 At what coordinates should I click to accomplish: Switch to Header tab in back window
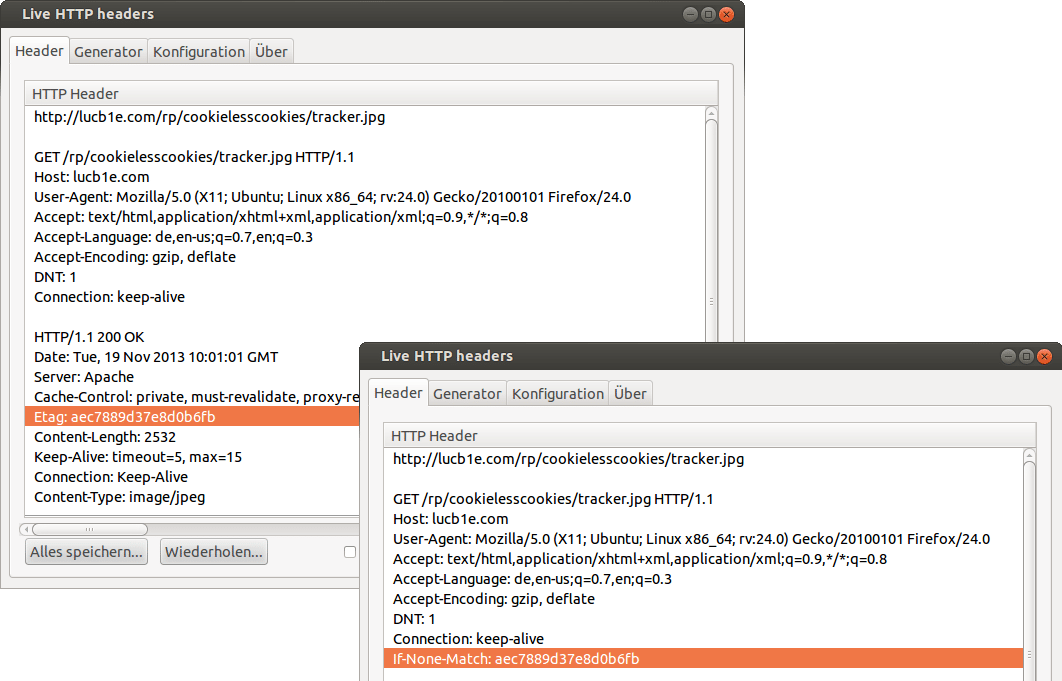39,51
